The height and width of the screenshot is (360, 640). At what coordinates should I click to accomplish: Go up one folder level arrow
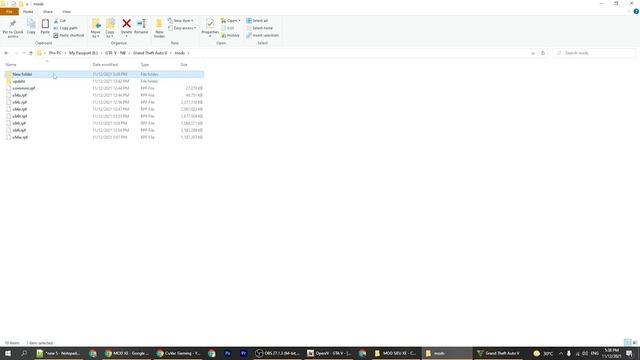[31, 53]
